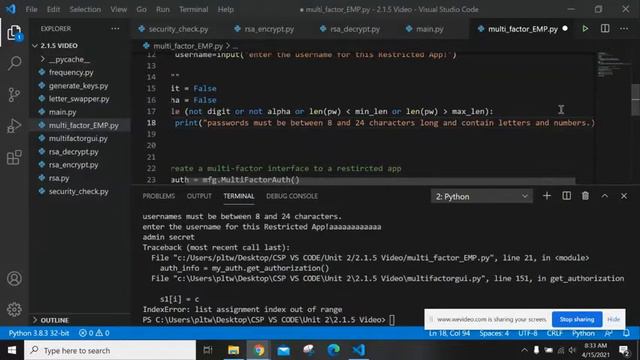Click Ln 18, Col 94 status entry
The height and width of the screenshot is (360, 640).
point(449,333)
